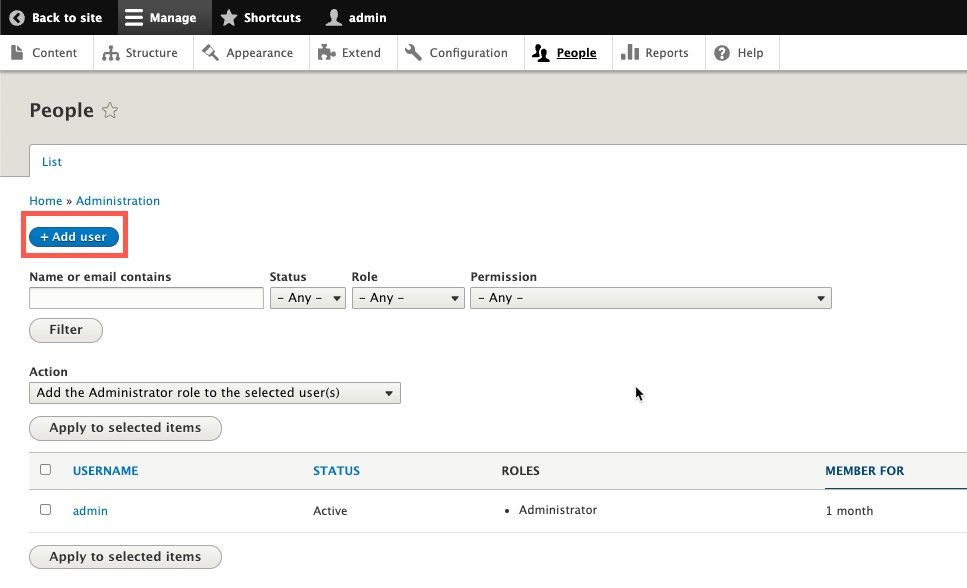Open the Action selection dropdown
Viewport: 967px width, 588px height.
click(215, 393)
